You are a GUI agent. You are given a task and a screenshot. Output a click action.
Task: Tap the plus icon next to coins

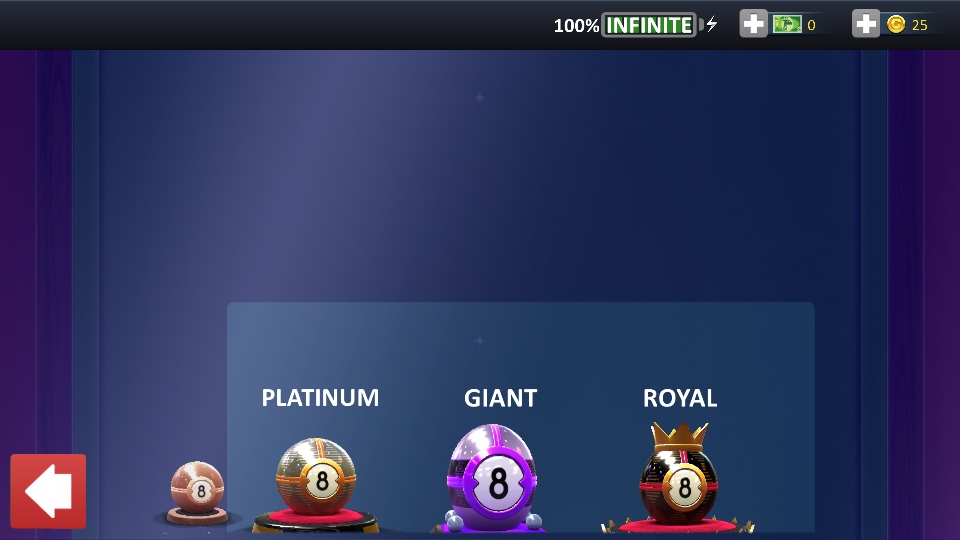(x=866, y=24)
